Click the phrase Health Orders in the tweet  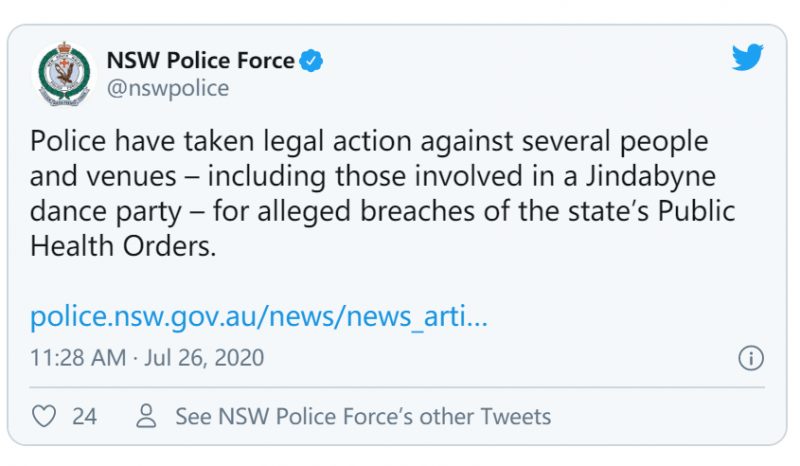tap(123, 247)
